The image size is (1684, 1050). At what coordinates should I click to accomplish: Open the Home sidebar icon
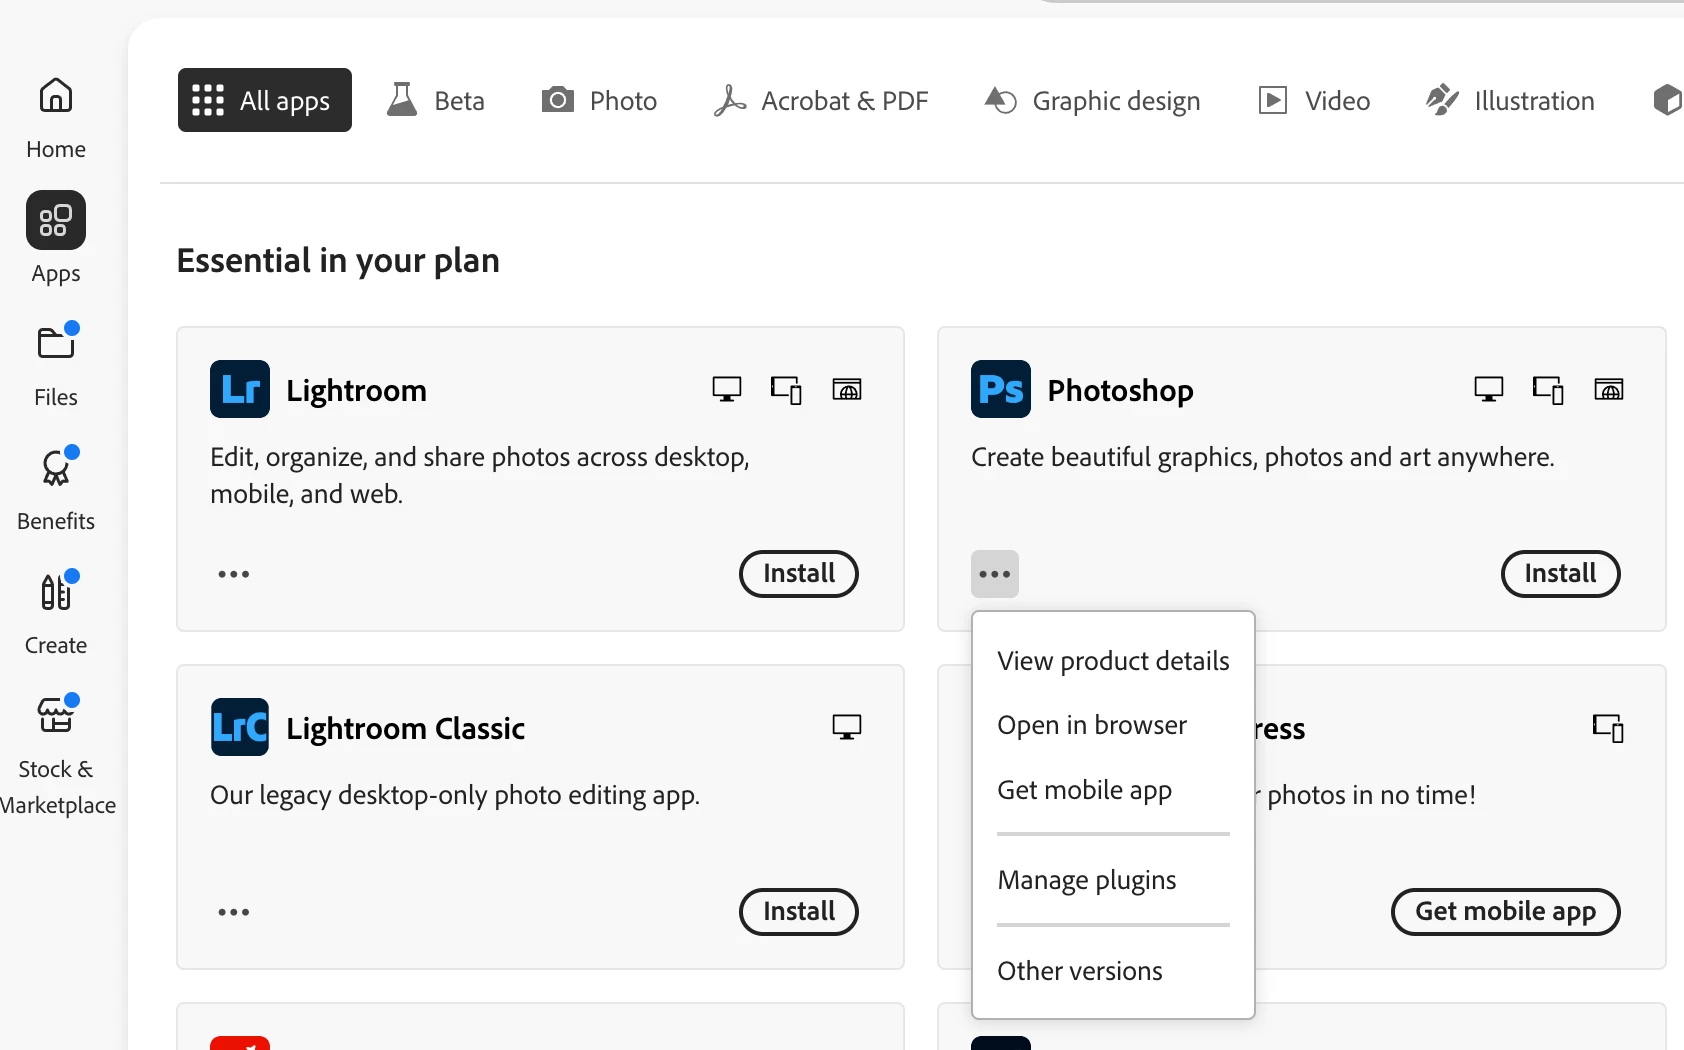pos(56,97)
